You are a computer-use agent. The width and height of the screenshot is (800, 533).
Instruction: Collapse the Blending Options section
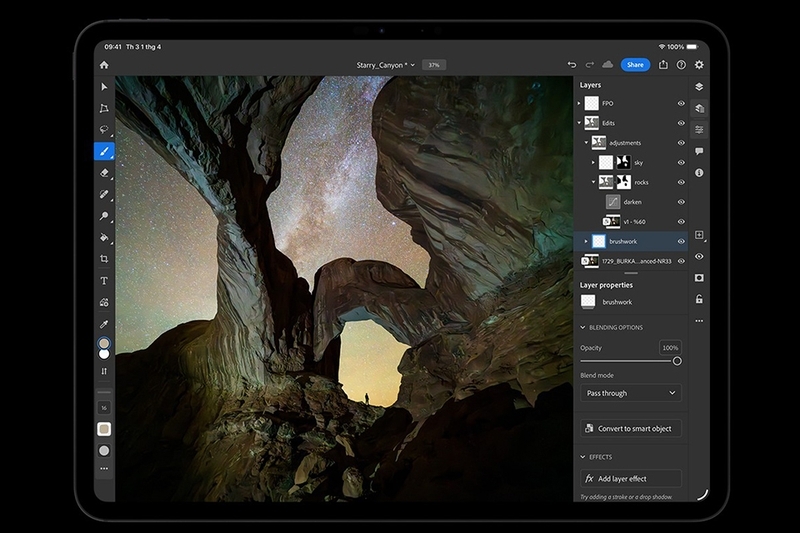583,327
